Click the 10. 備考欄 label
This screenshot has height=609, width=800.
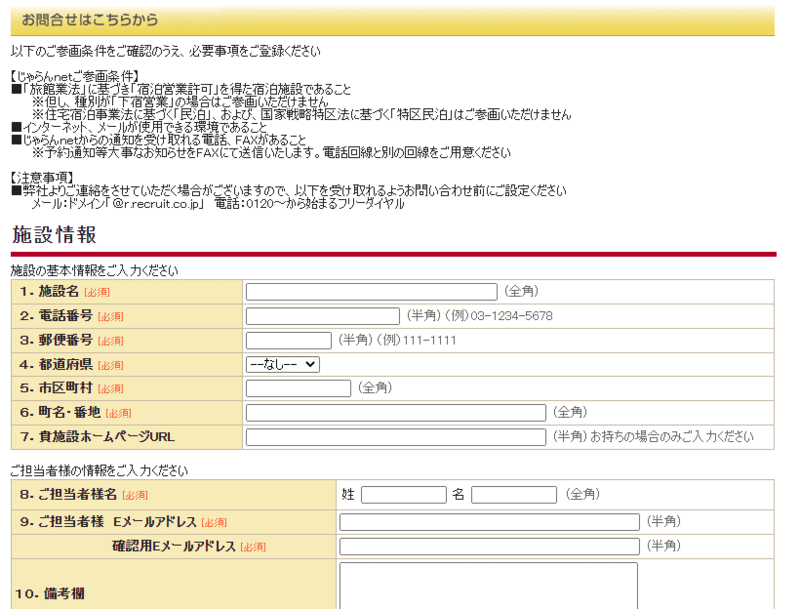click(x=49, y=594)
